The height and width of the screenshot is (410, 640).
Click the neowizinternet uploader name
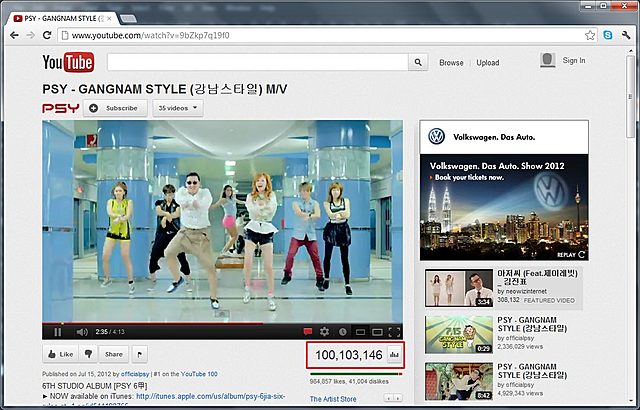pos(528,291)
